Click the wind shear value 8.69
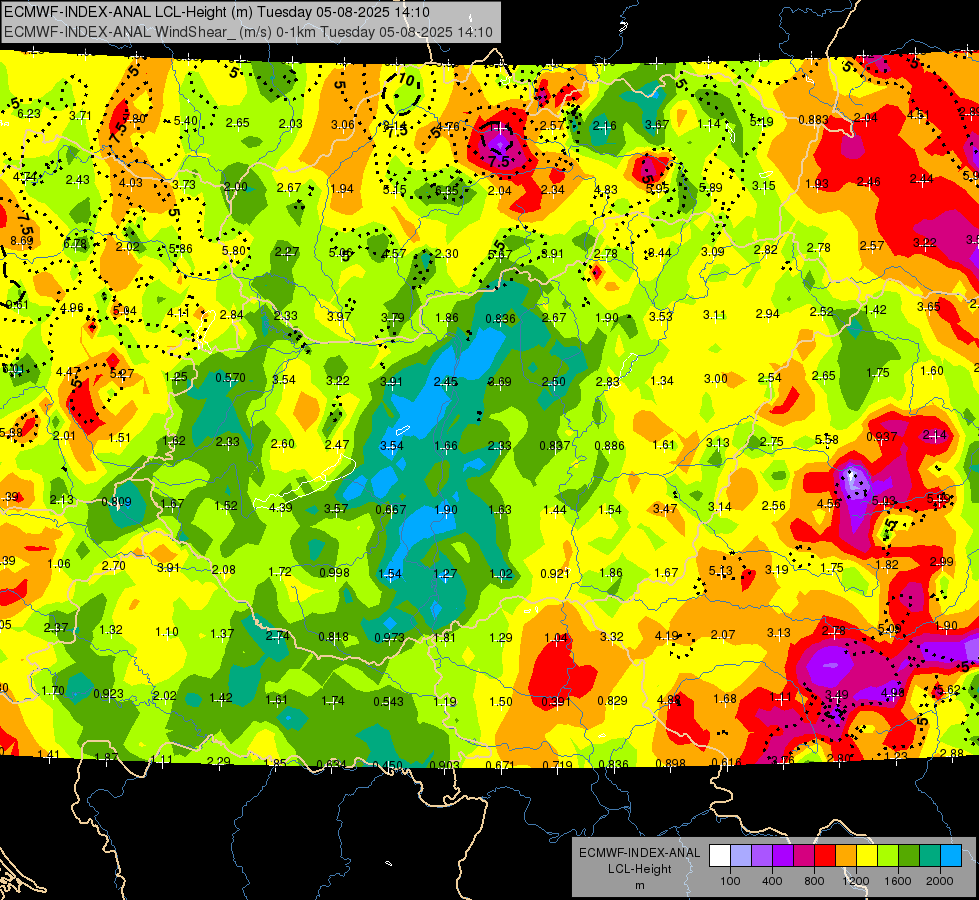The image size is (979, 900). [22, 240]
